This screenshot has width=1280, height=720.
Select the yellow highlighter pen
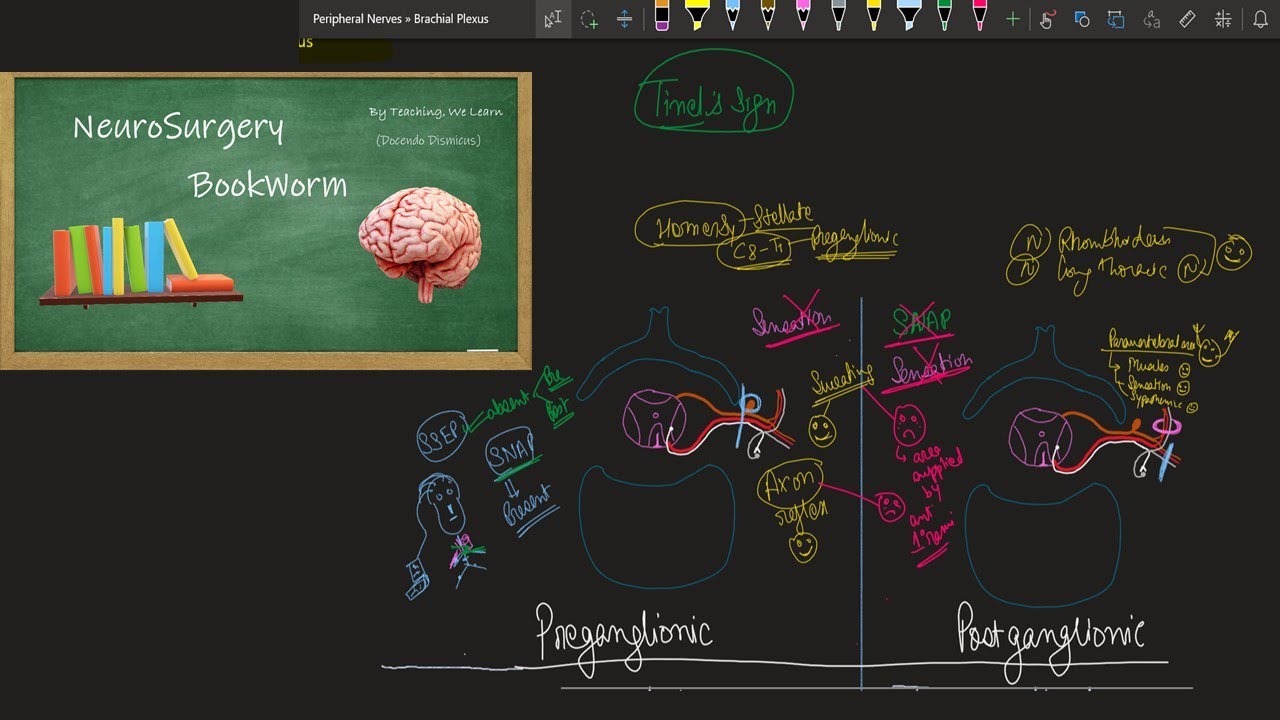click(x=697, y=17)
